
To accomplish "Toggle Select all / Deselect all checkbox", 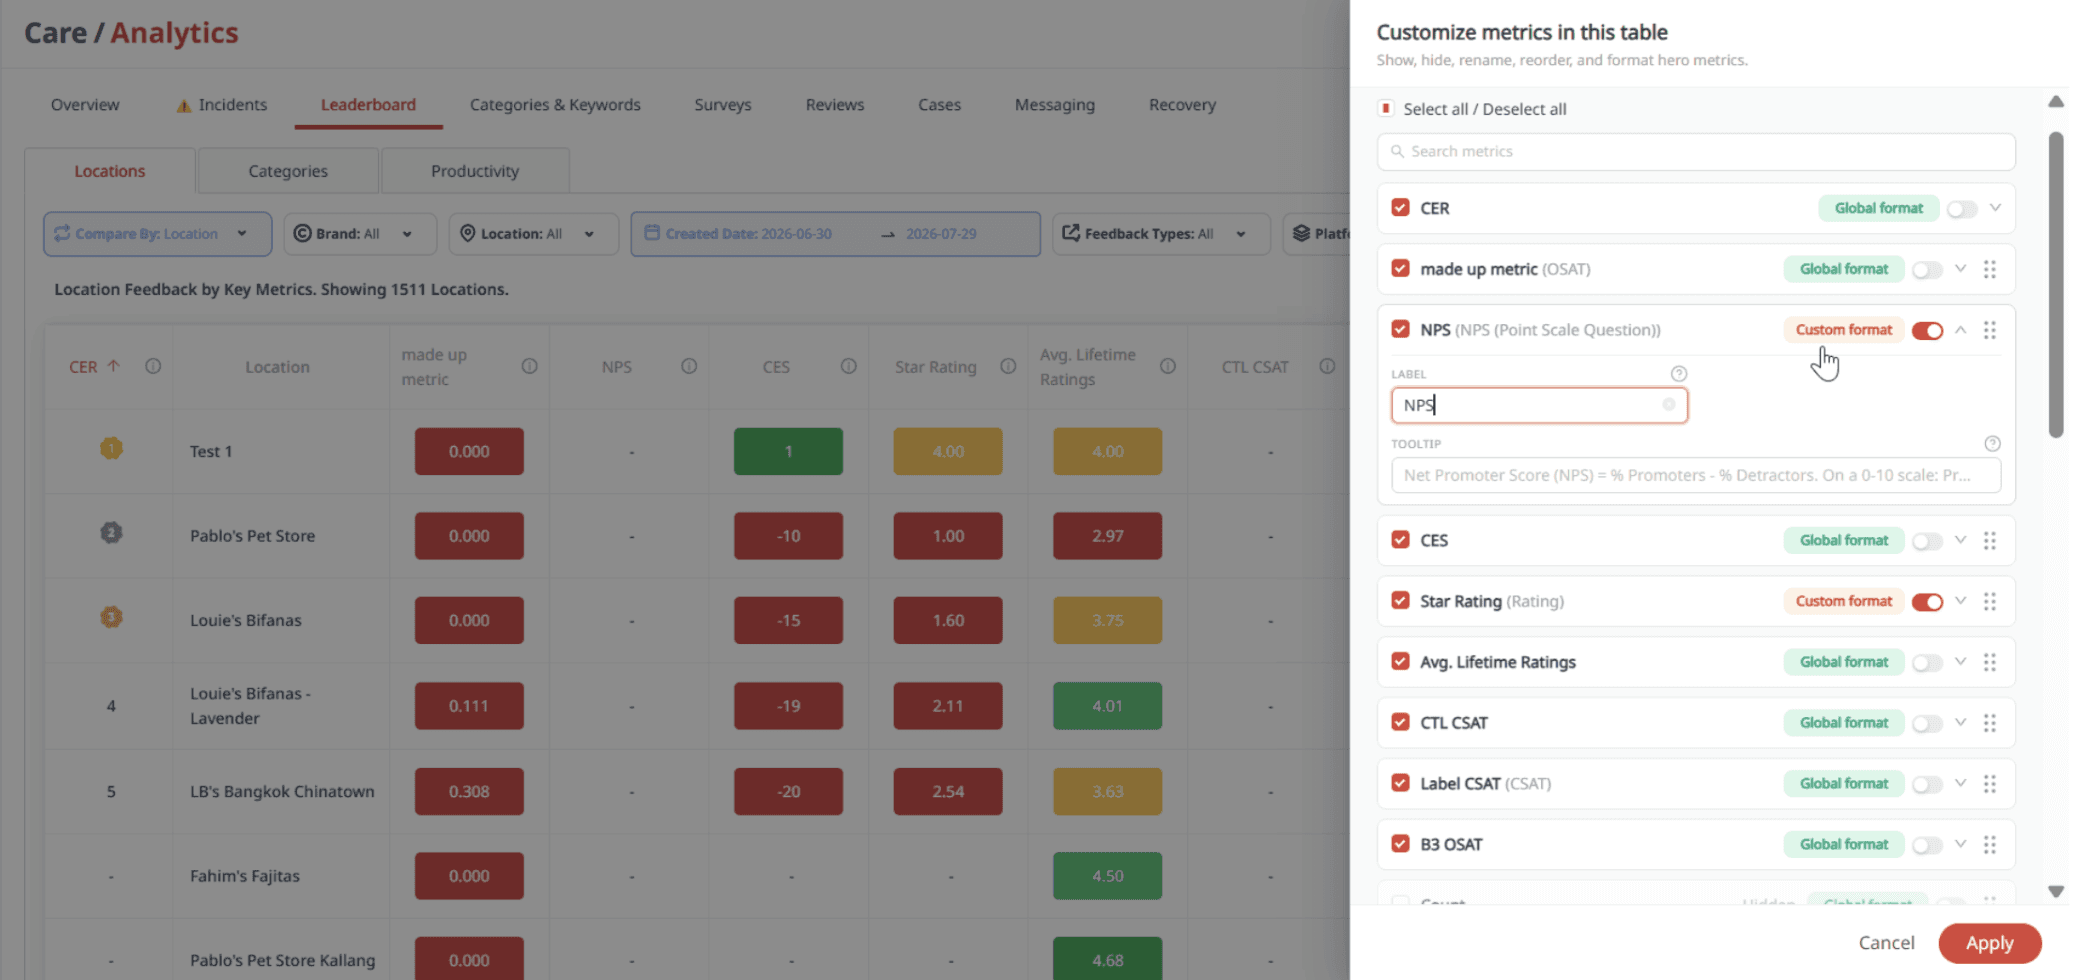I will tap(1386, 108).
